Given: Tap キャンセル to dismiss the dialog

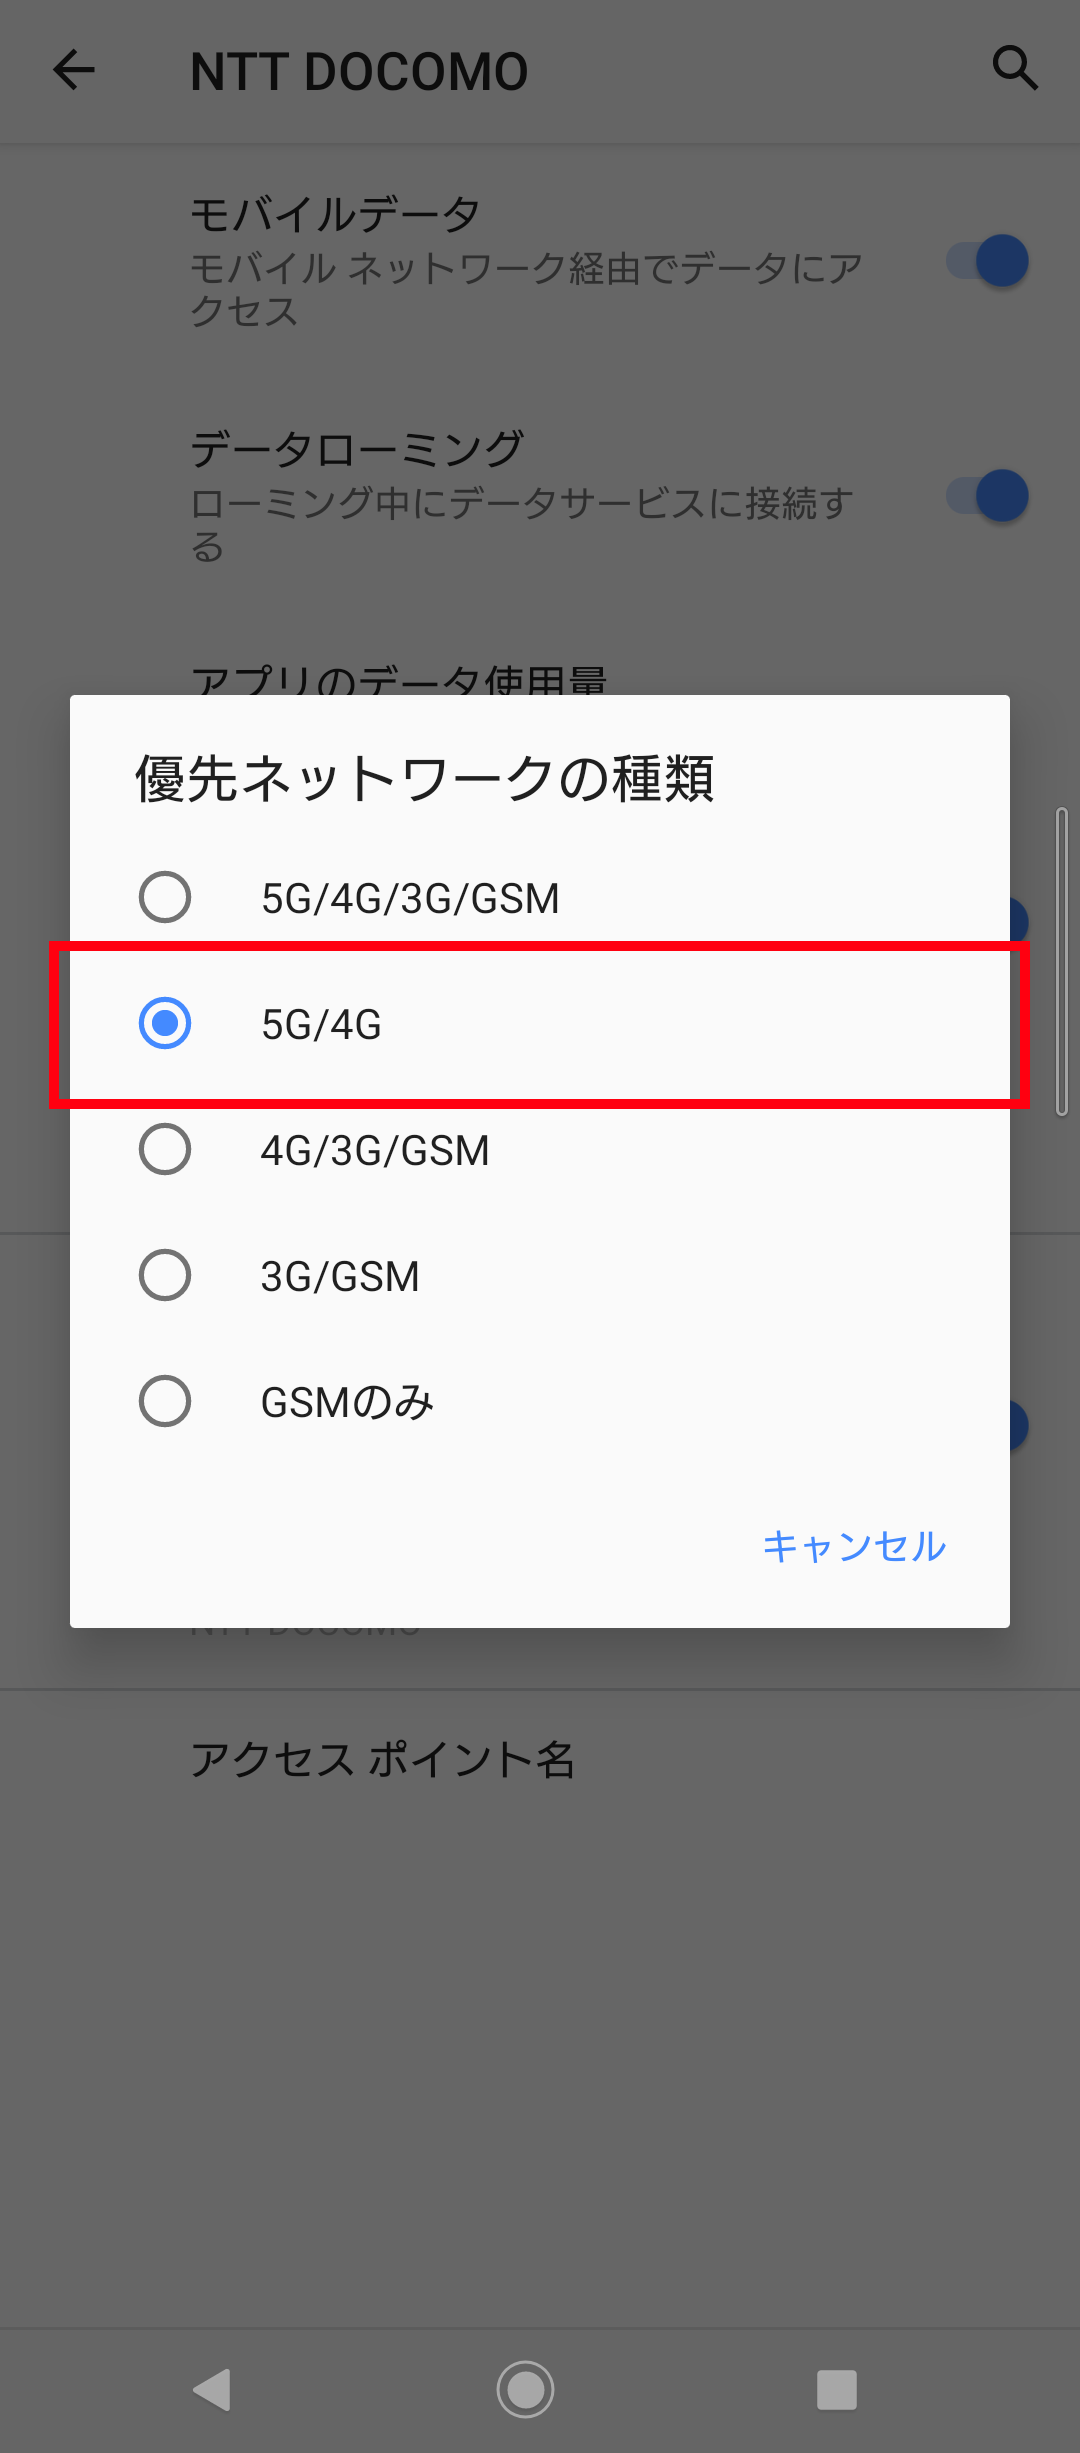Looking at the screenshot, I should [x=855, y=1546].
